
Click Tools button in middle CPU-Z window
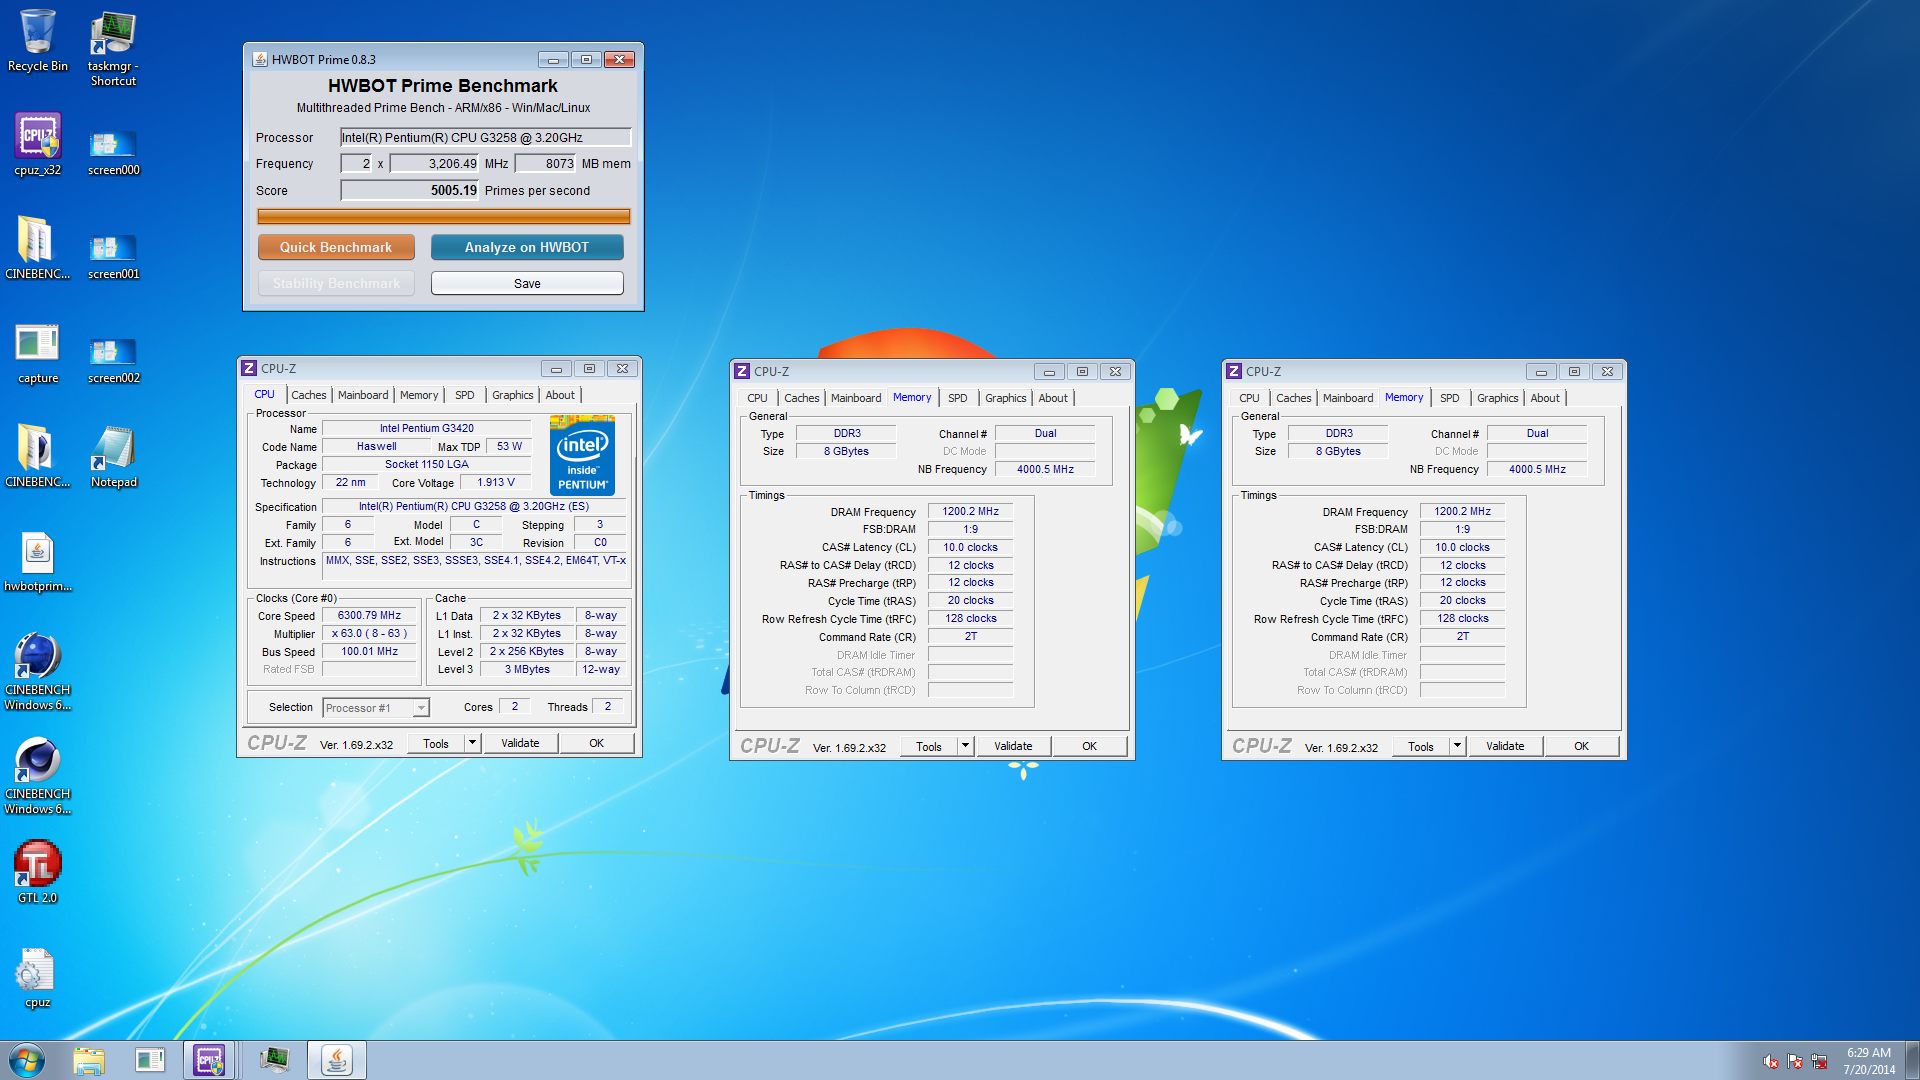pos(929,746)
